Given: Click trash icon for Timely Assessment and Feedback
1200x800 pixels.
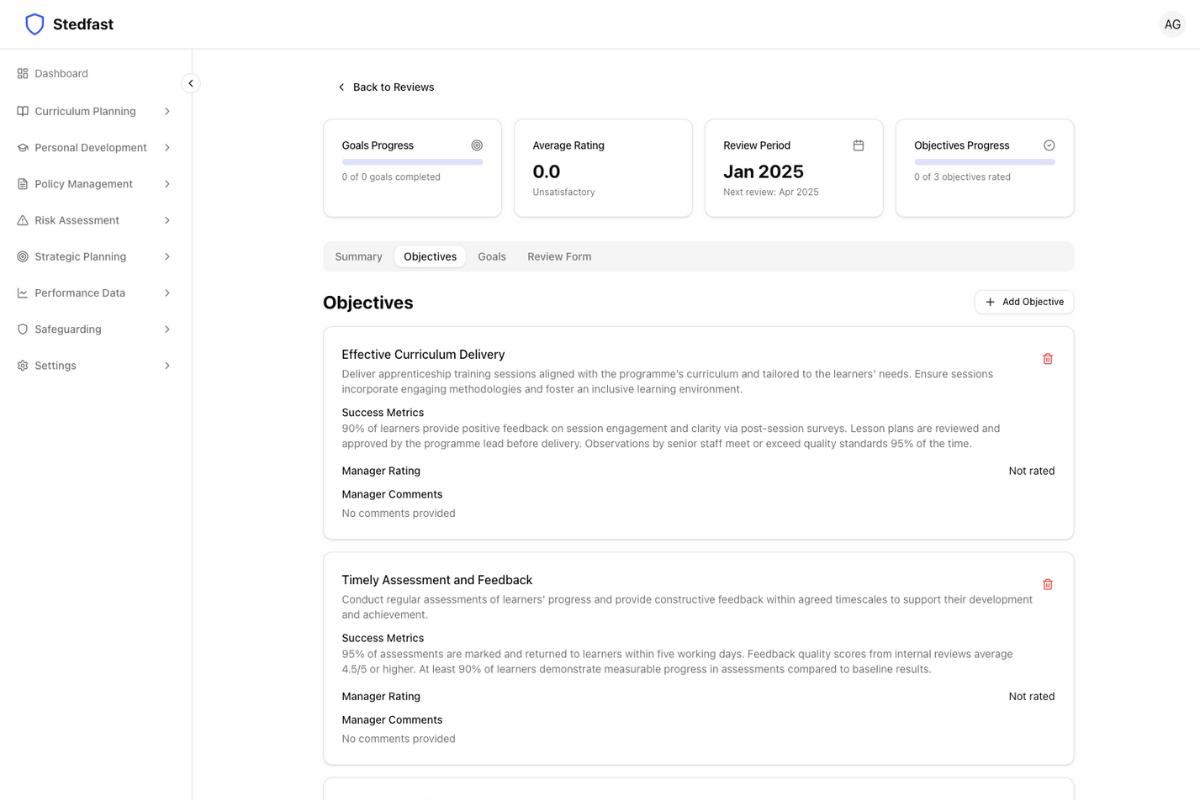Looking at the screenshot, I should click(x=1047, y=584).
